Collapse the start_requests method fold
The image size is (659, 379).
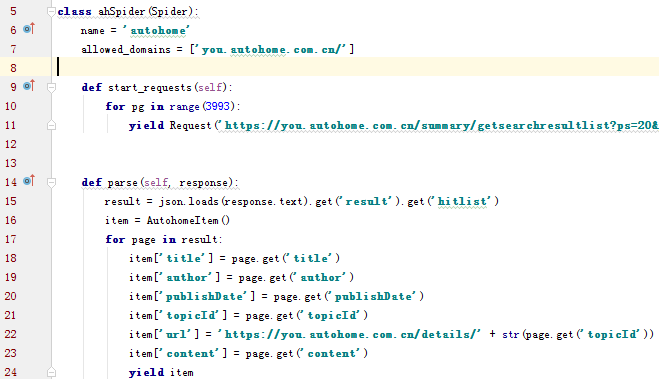point(51,88)
